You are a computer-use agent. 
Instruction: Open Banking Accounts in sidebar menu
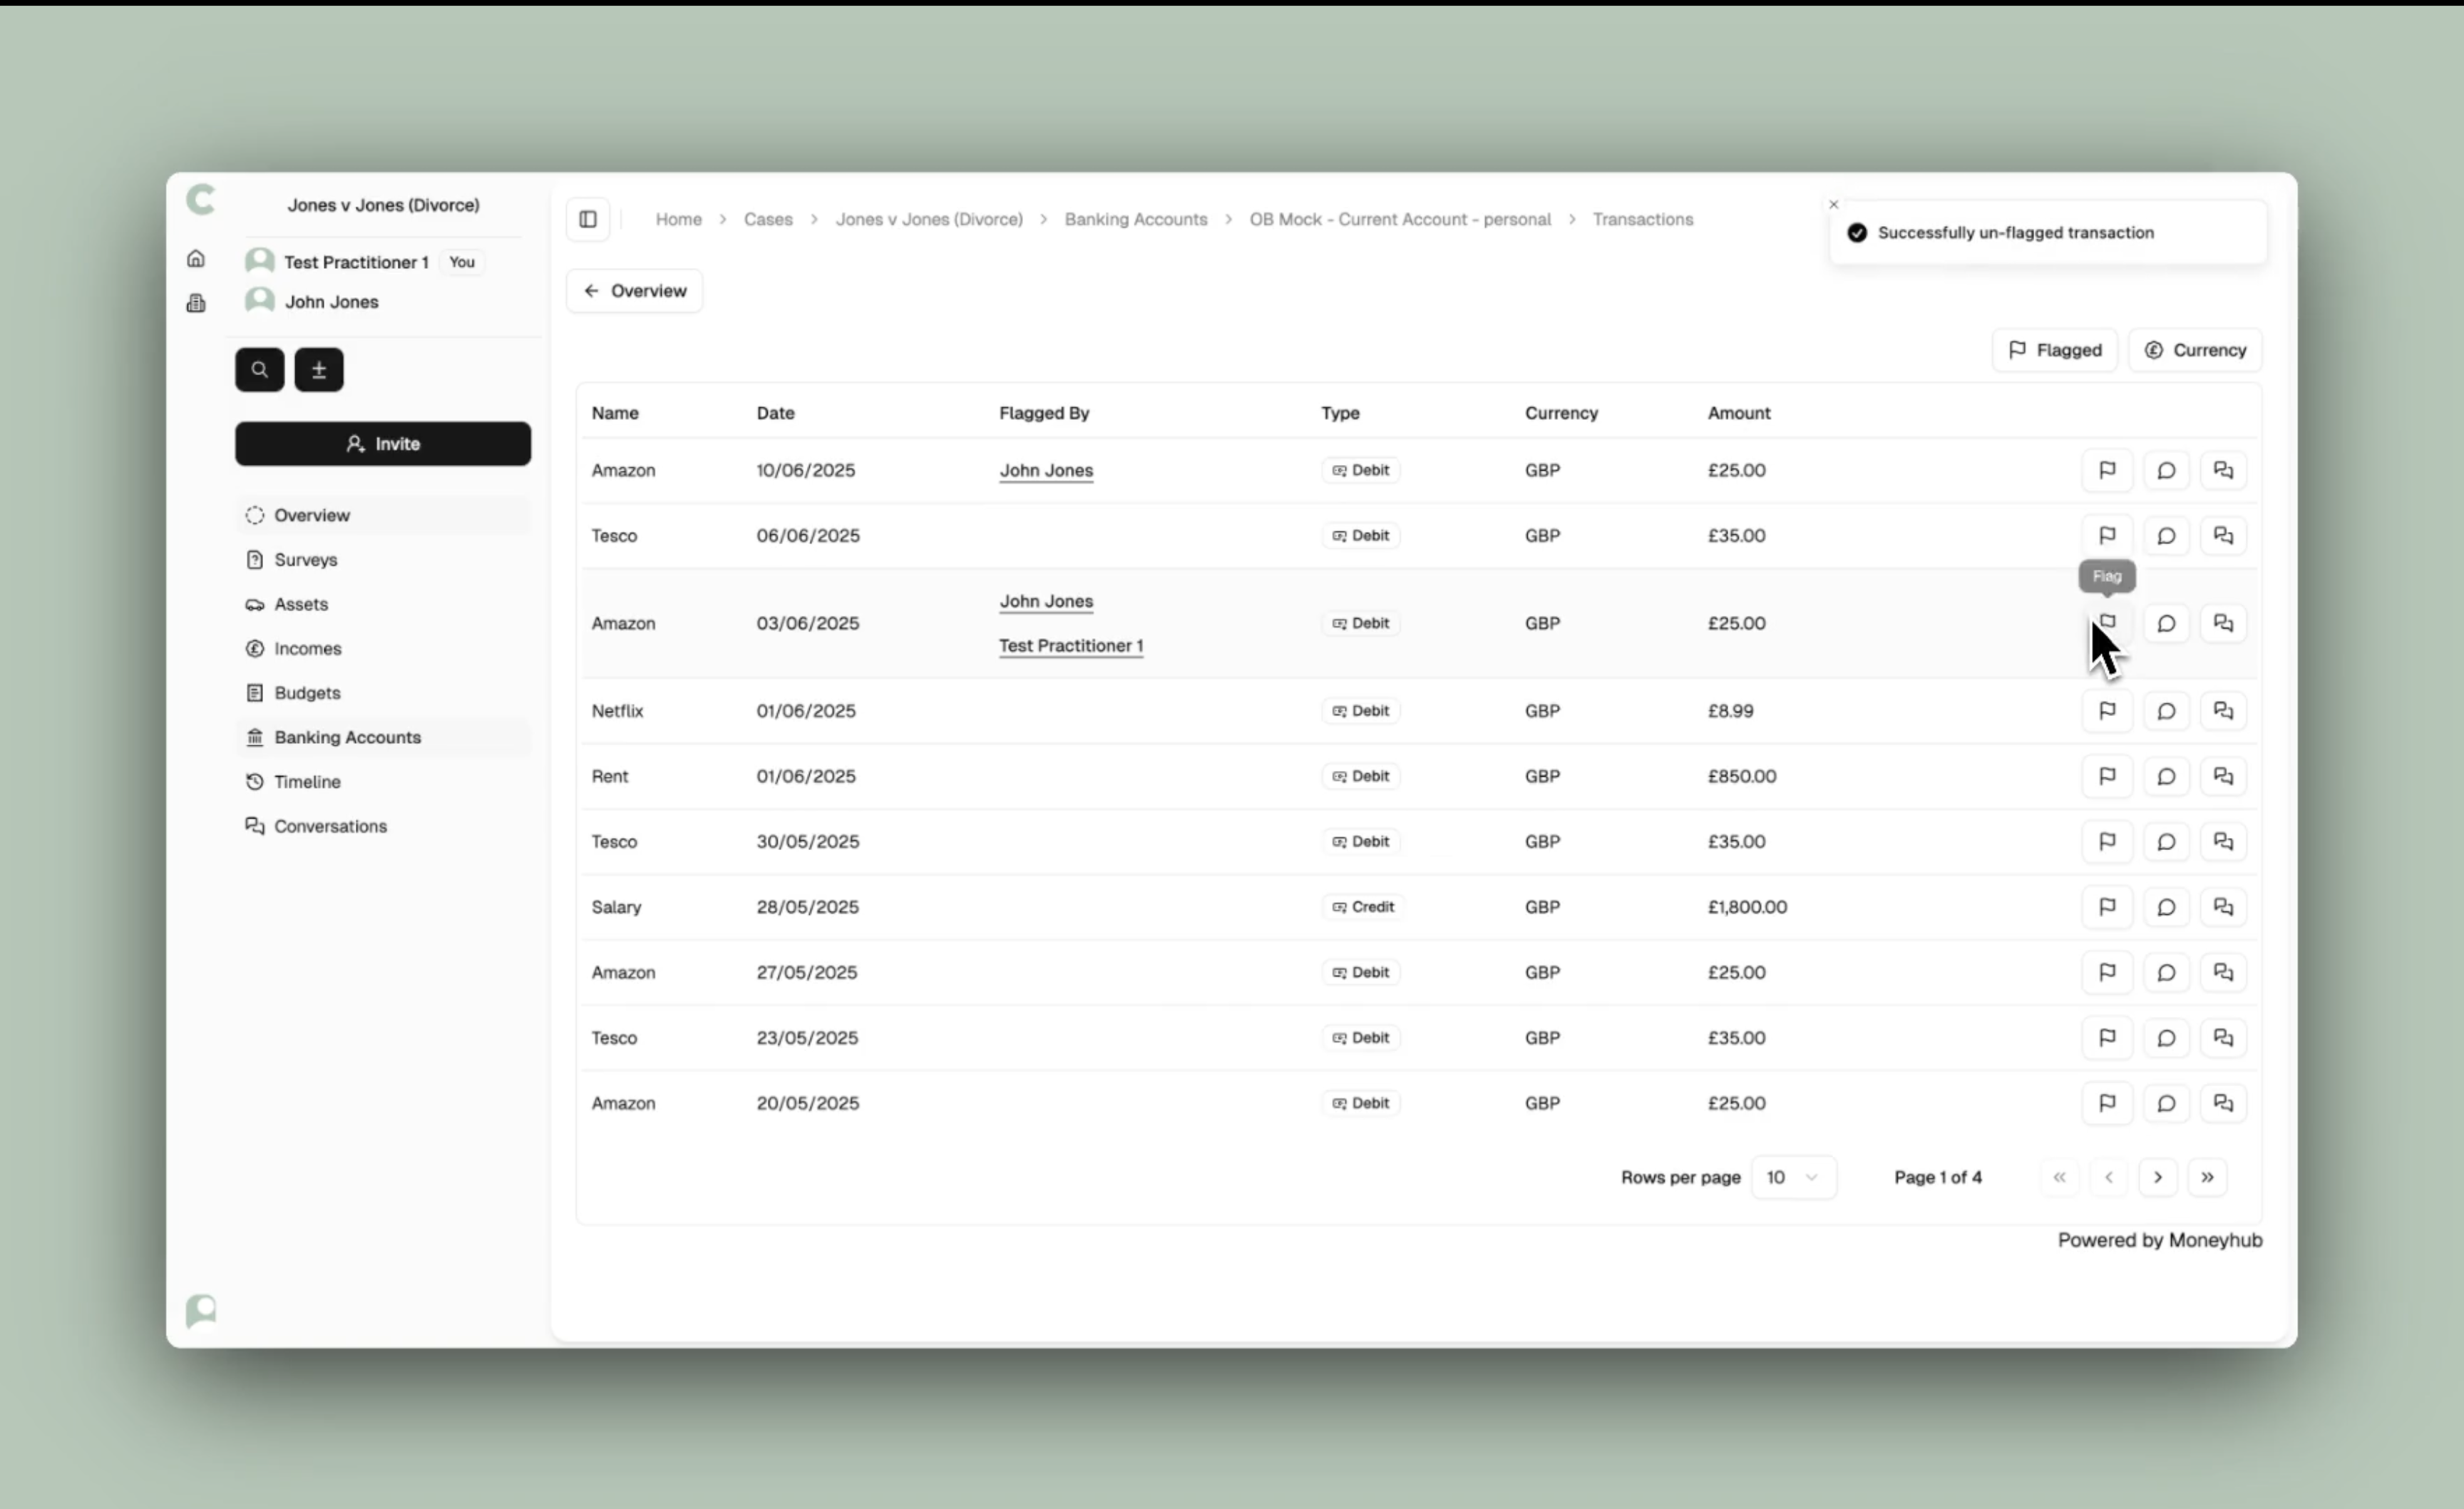[347, 737]
